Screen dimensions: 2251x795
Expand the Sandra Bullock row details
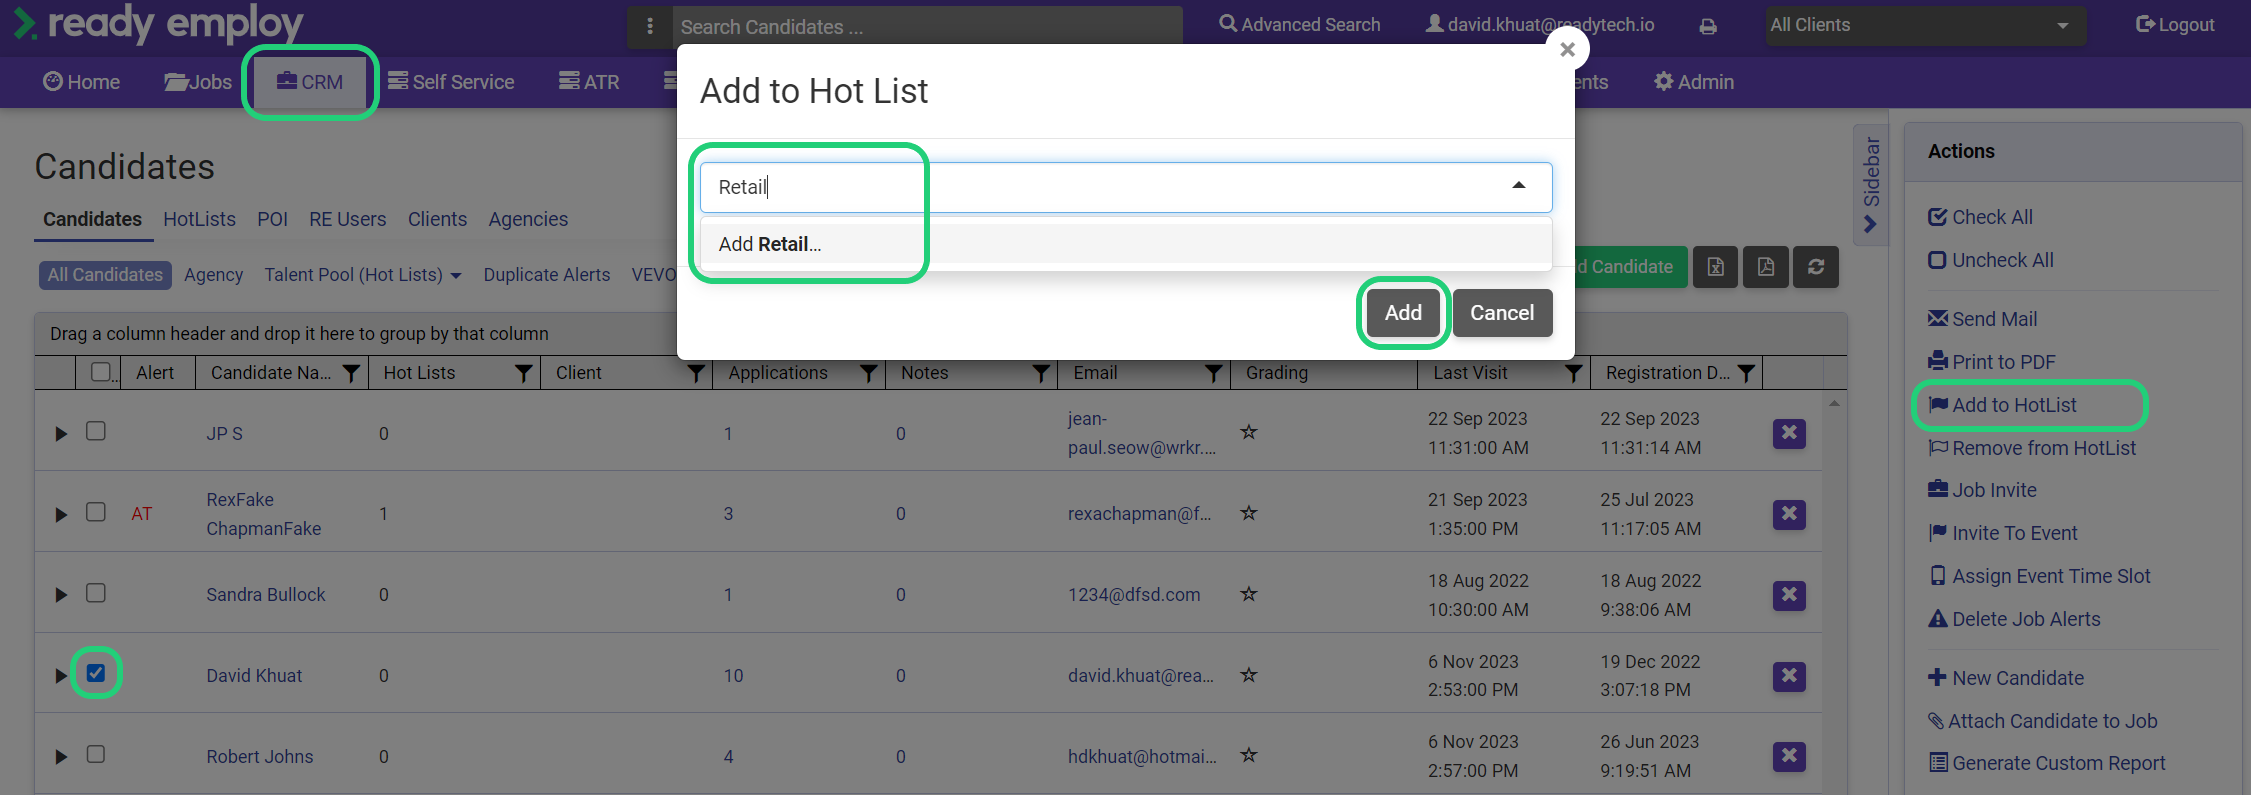[x=61, y=595]
